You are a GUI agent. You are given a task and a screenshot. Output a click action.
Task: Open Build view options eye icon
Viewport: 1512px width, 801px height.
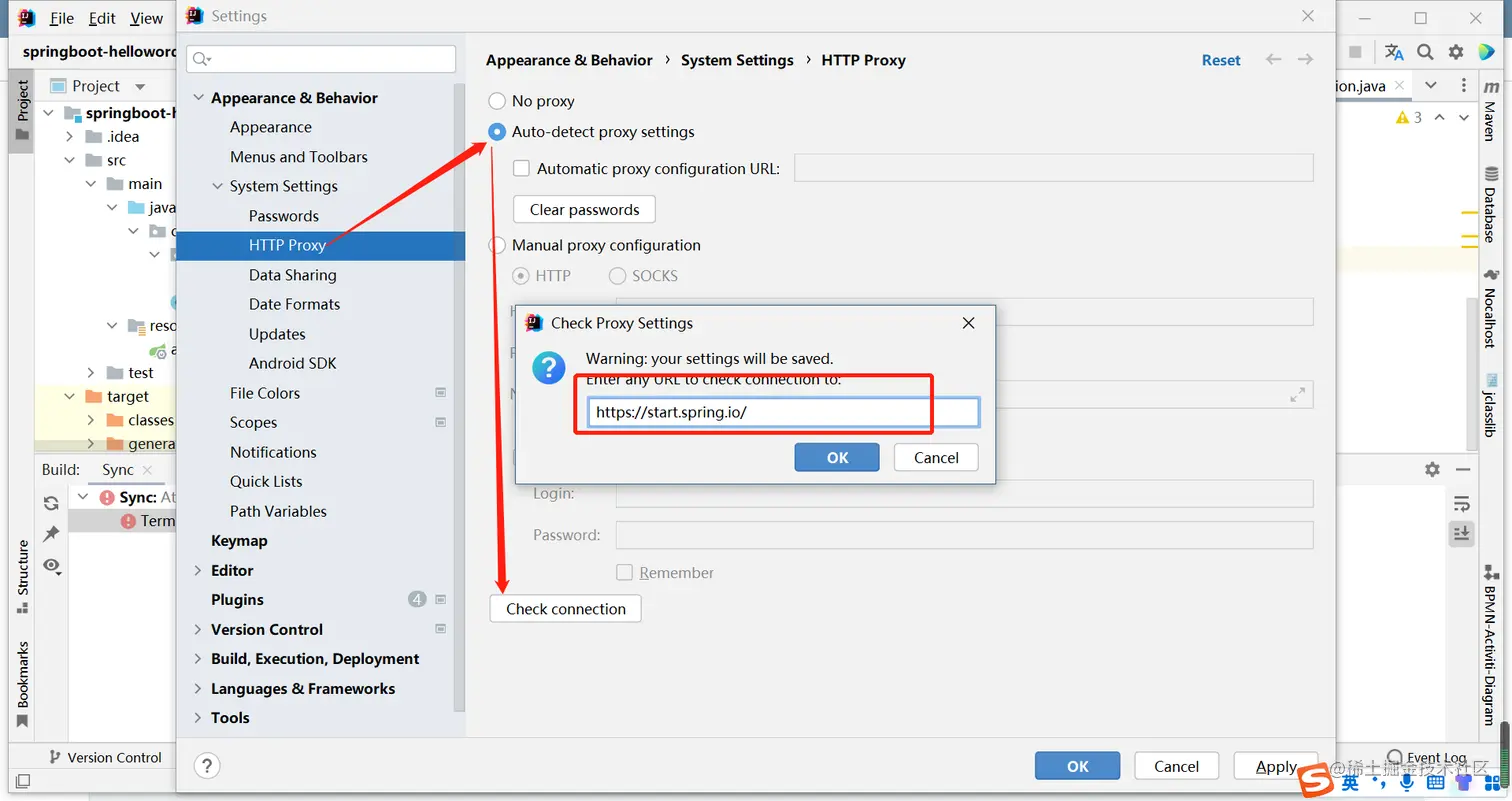click(52, 566)
